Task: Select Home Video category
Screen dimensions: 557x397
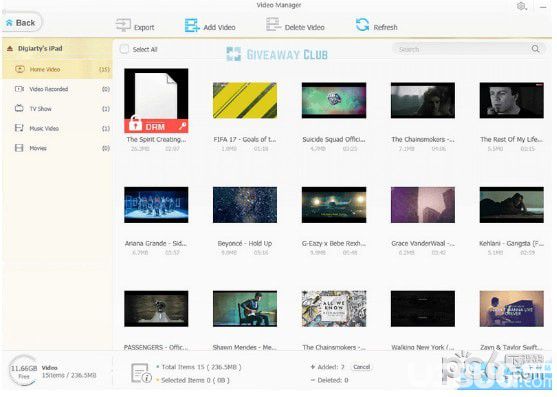Action: tap(57, 69)
